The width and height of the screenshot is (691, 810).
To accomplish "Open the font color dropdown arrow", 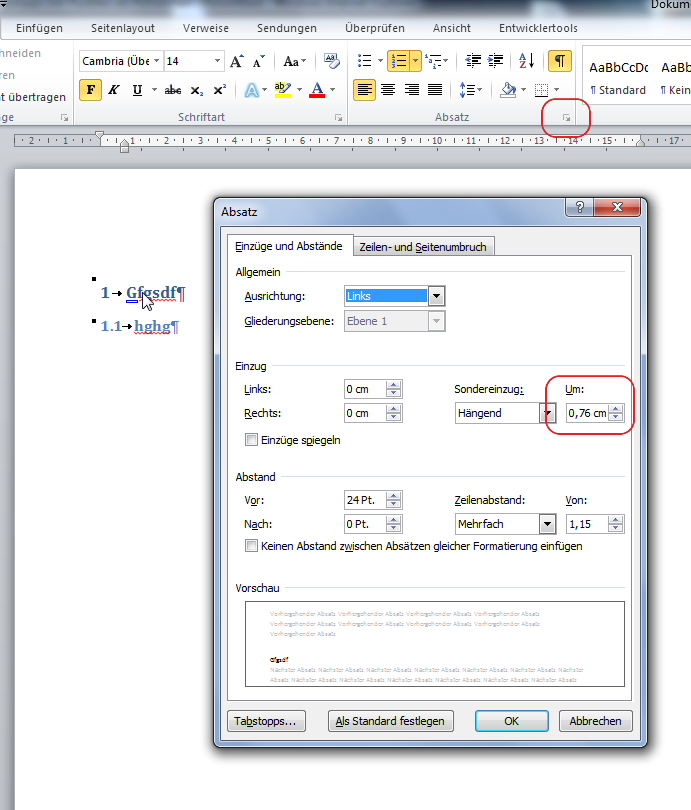I will 333,90.
